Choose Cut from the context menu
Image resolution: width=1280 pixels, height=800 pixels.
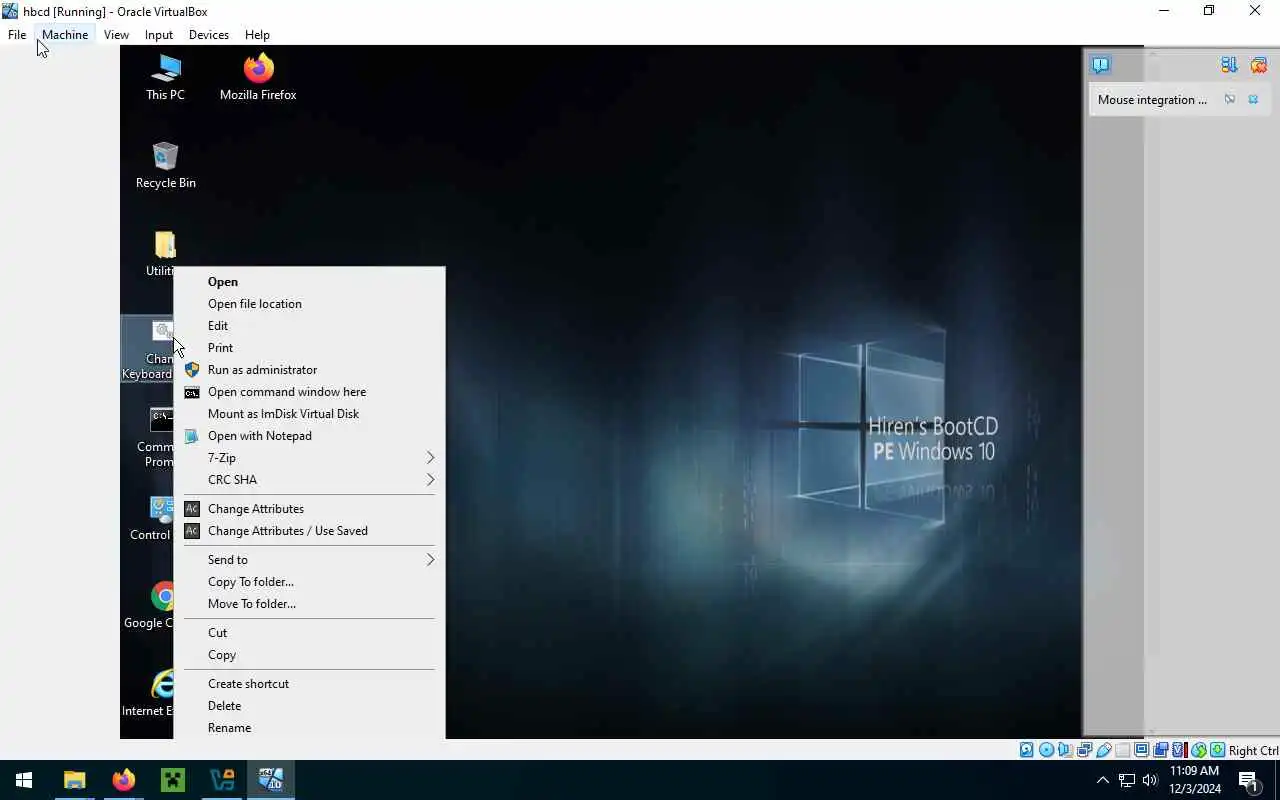coord(309,633)
